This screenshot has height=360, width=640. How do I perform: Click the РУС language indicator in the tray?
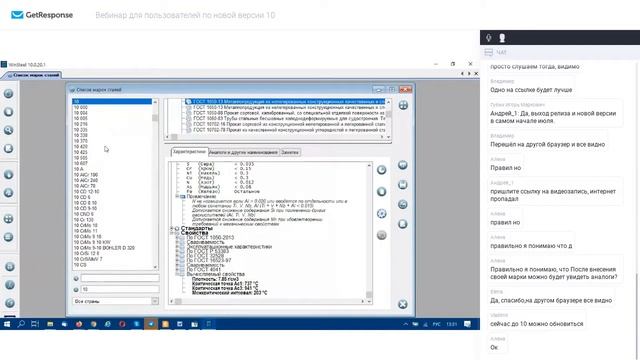436,324
